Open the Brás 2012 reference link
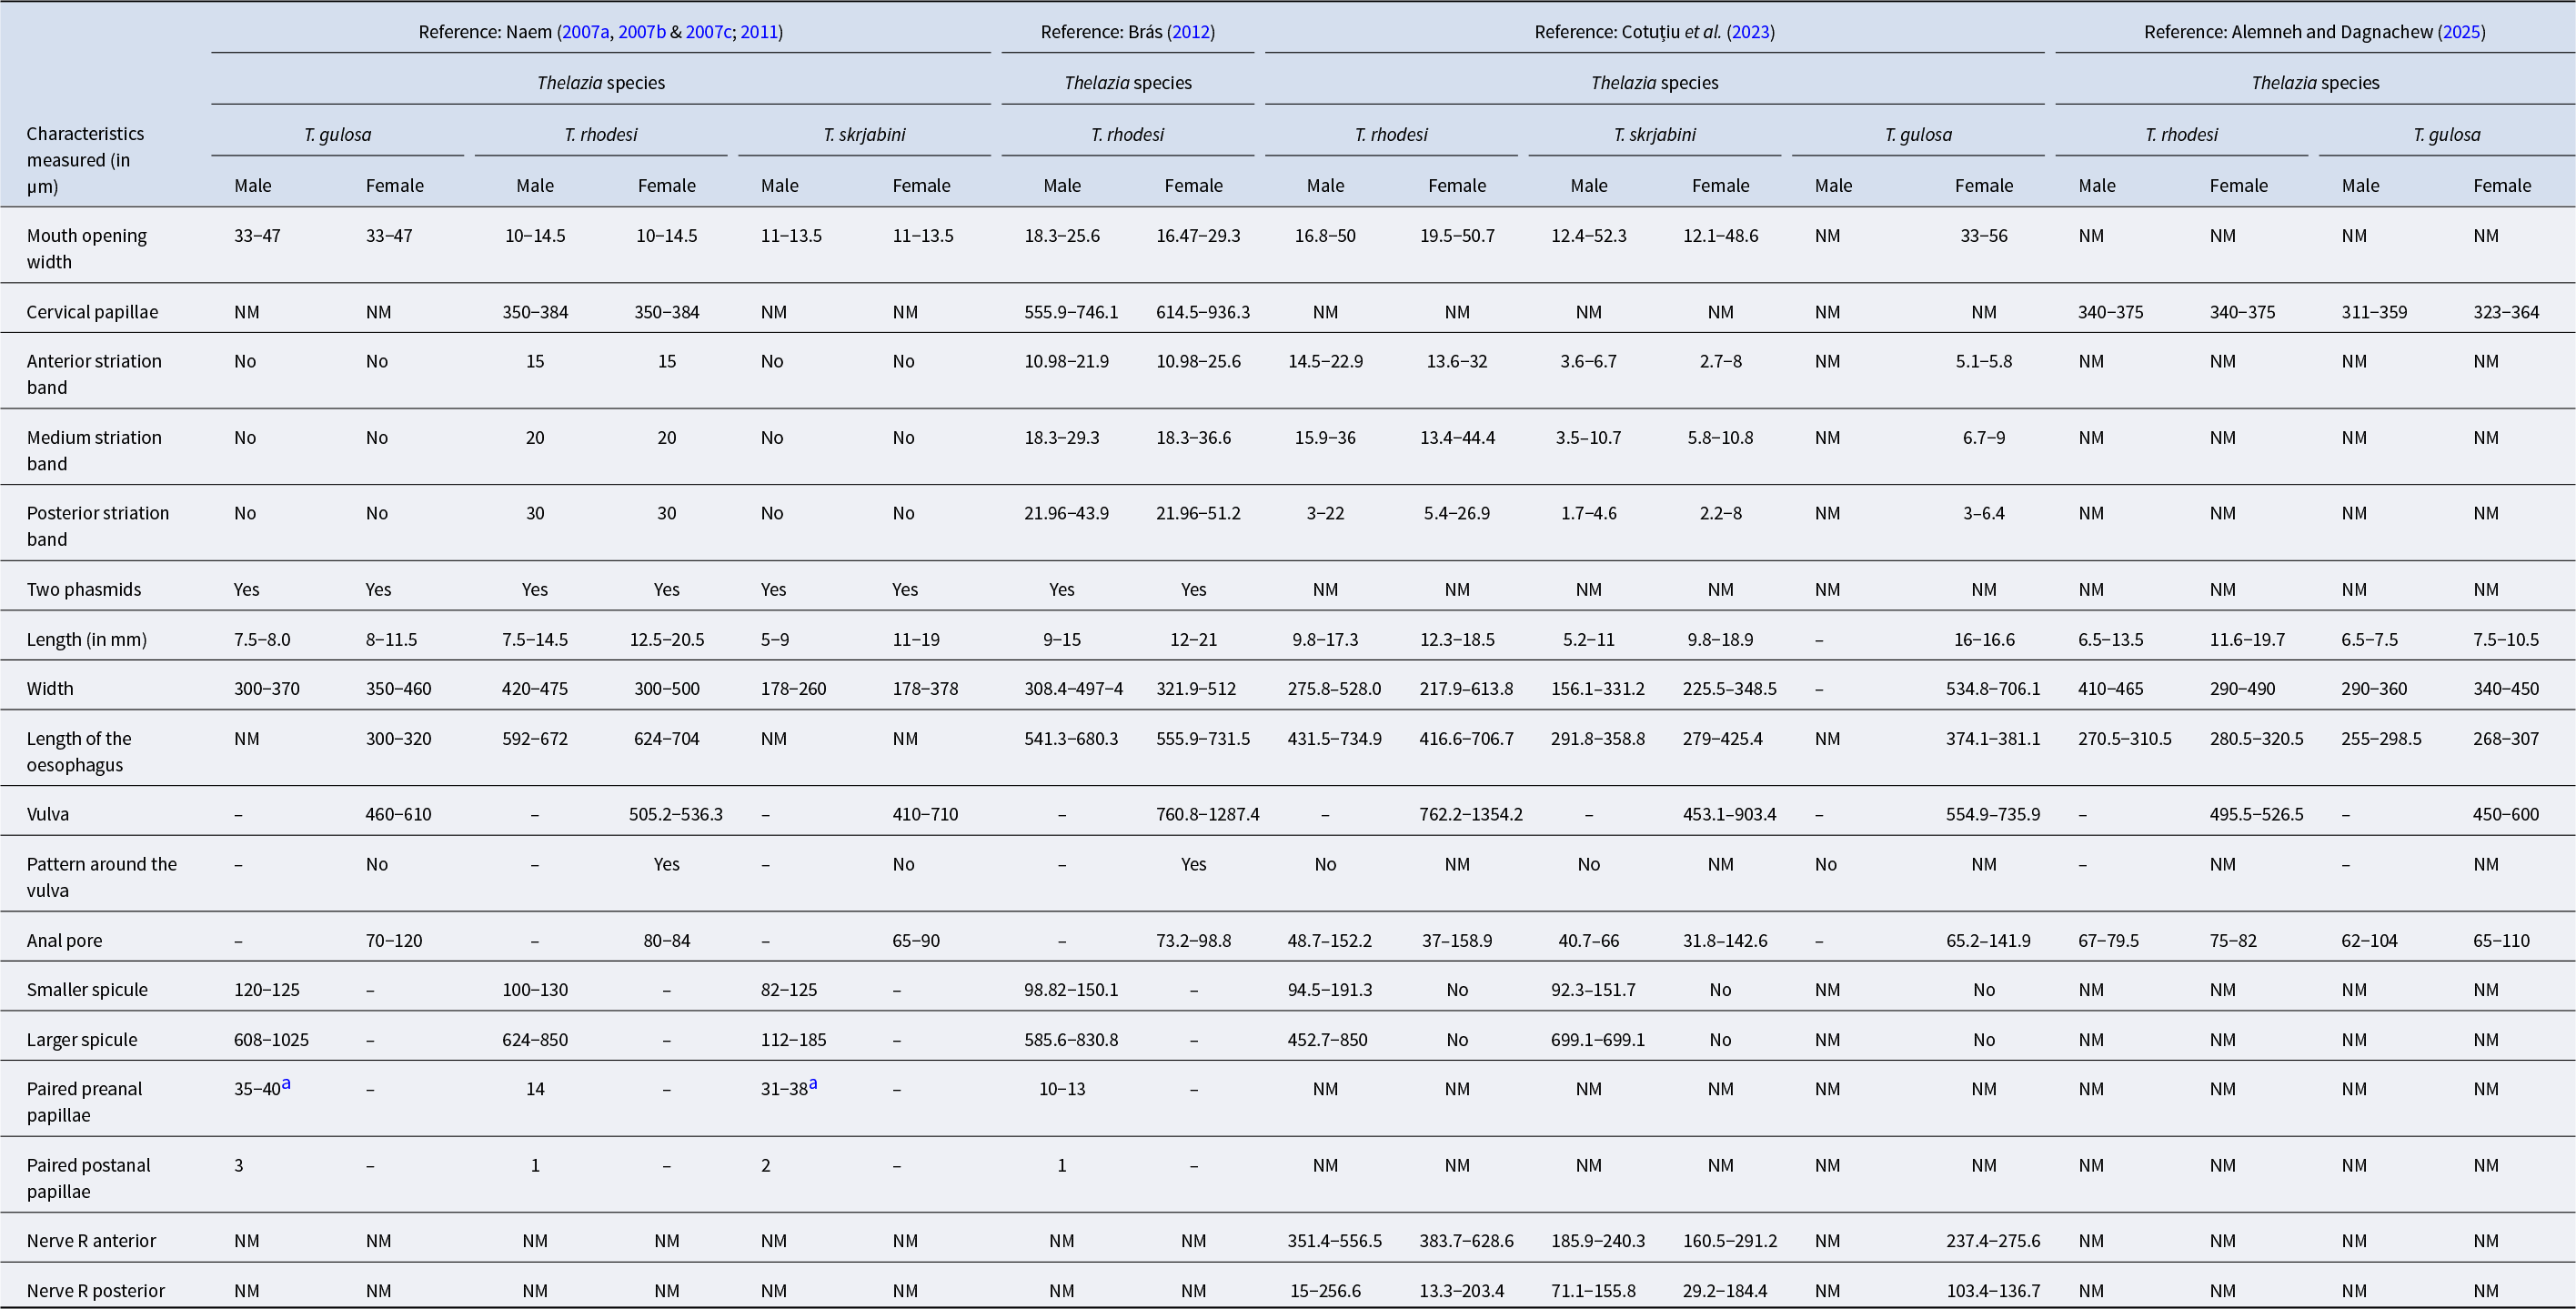 pos(1191,32)
